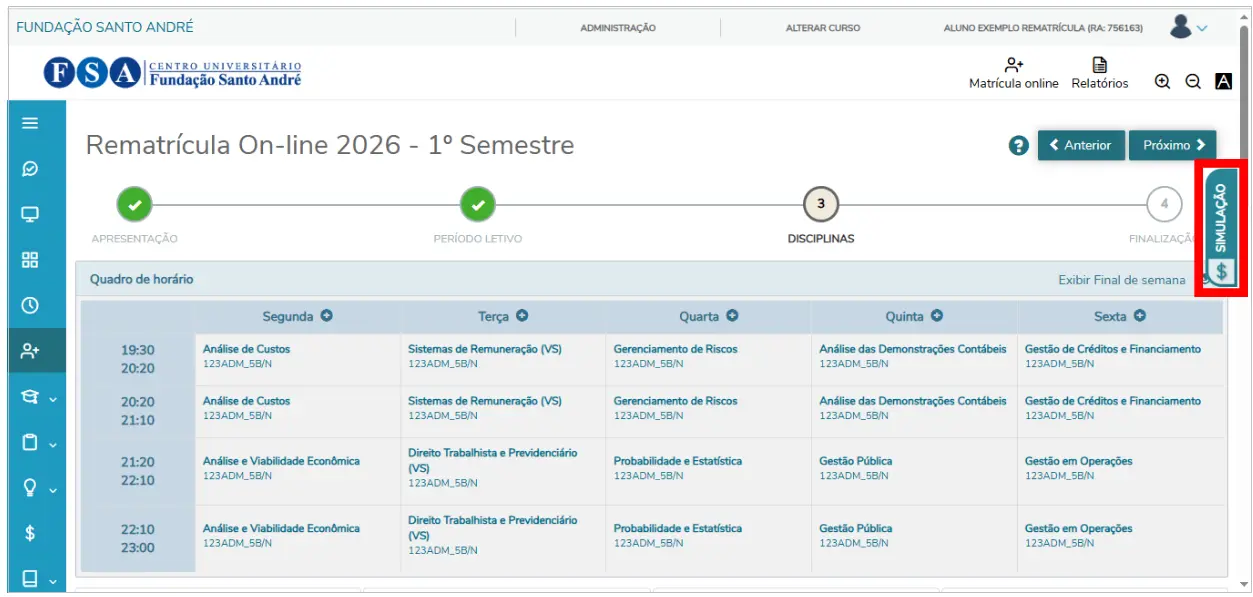This screenshot has width=1253, height=597.
Task: Click the zoom out magnifier icon
Action: coord(1193,82)
